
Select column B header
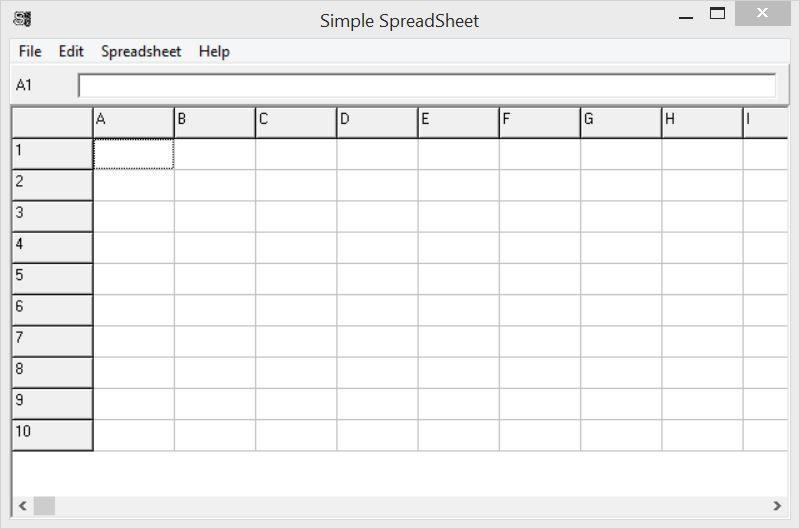pyautogui.click(x=215, y=122)
